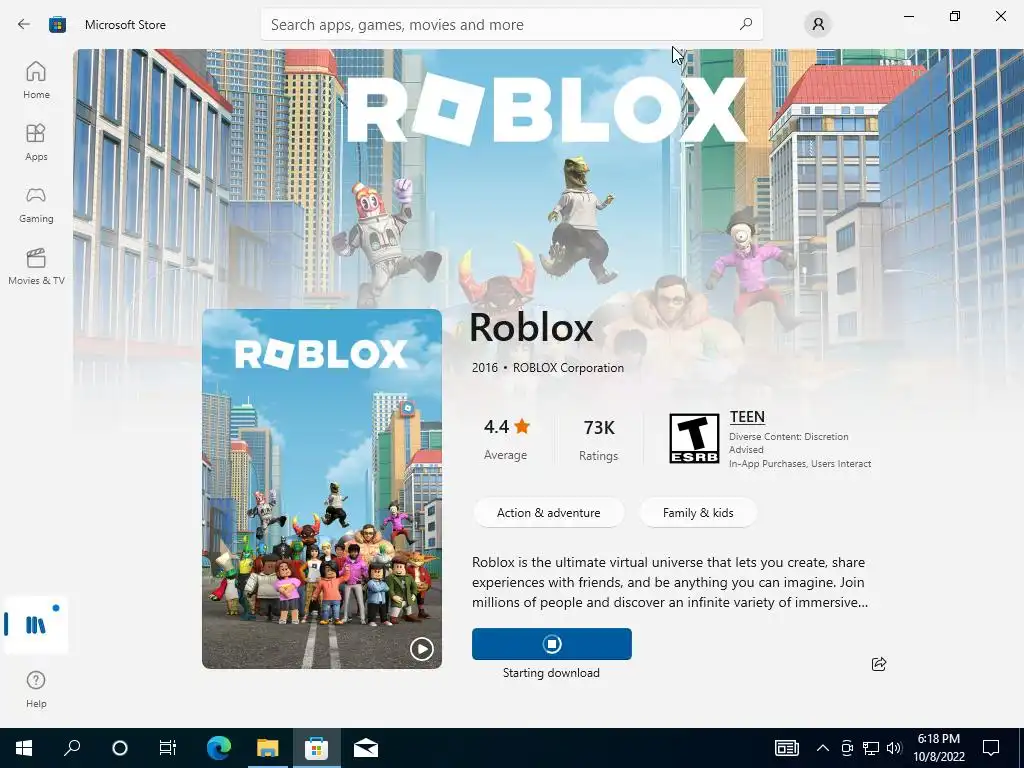Click the Microsoft Store logo icon
This screenshot has height=768, width=1024.
[x=57, y=25]
